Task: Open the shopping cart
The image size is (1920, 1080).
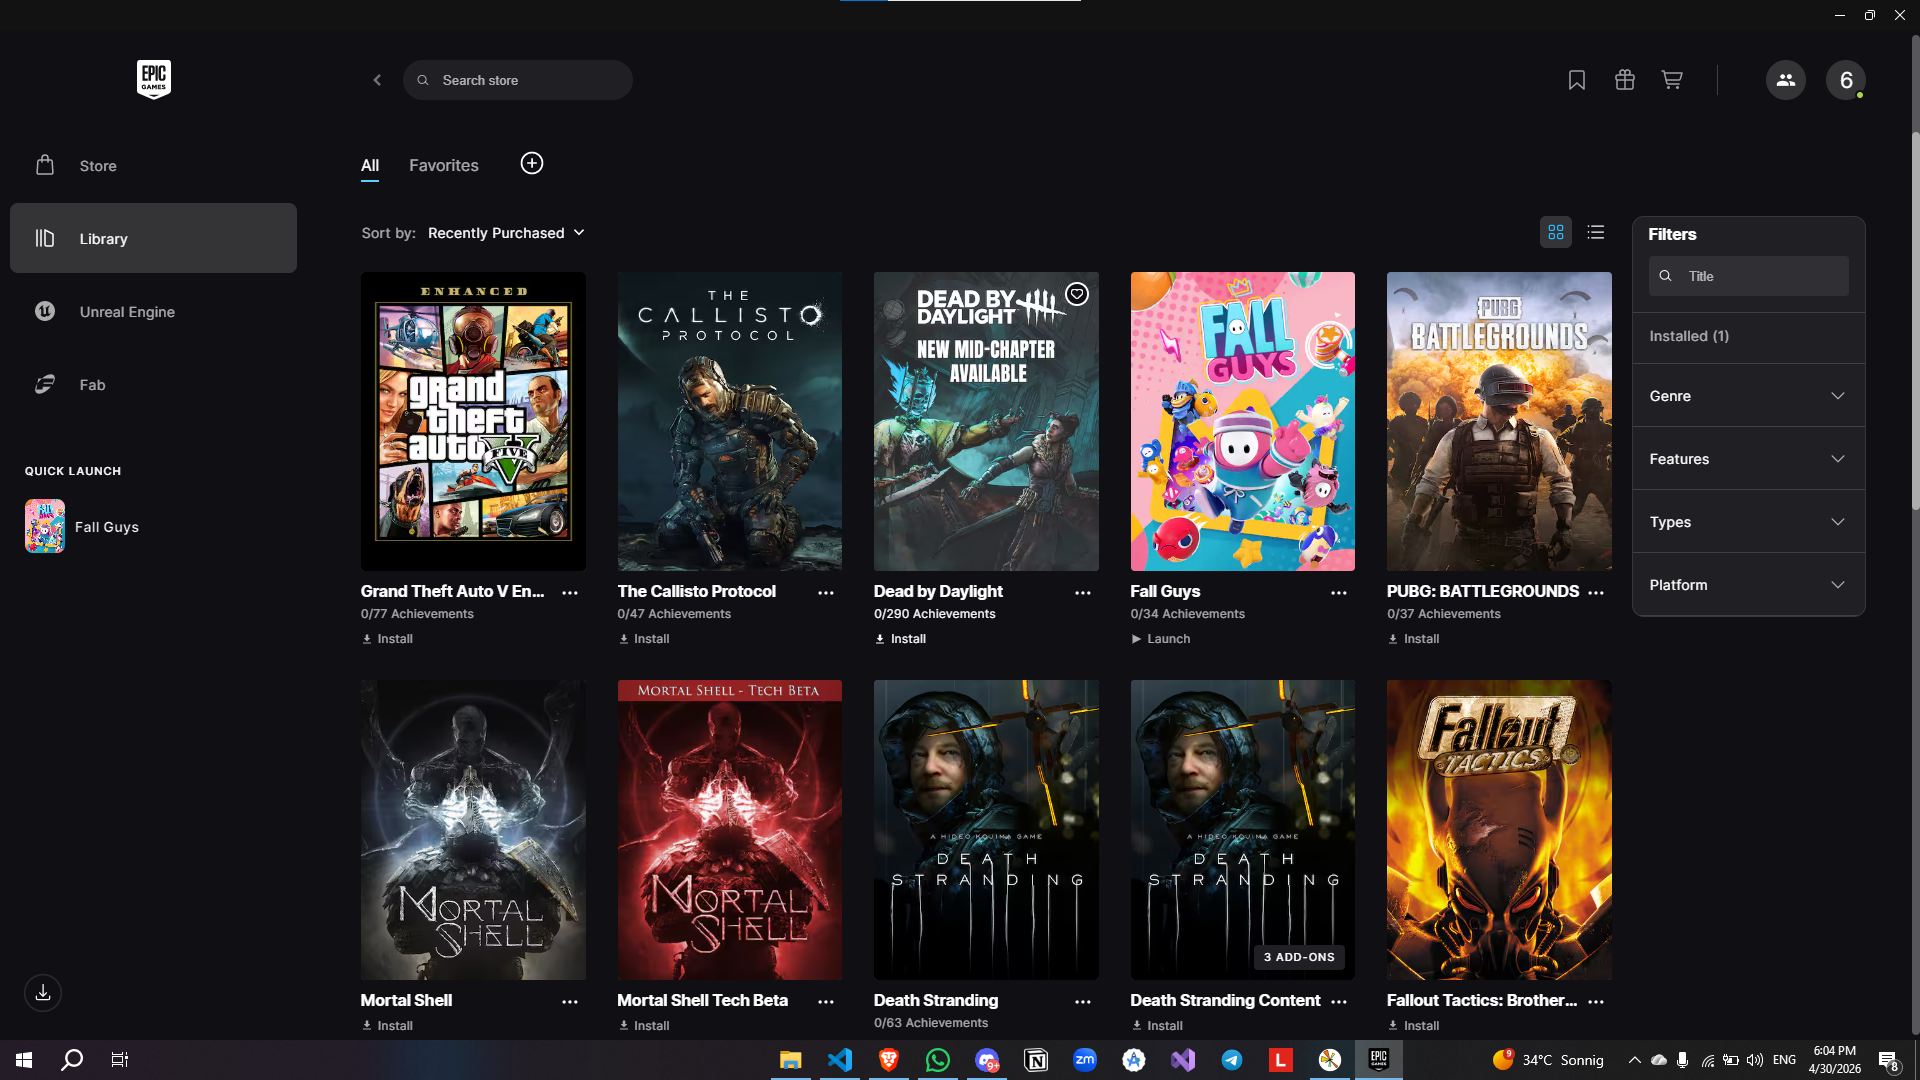Action: coord(1672,80)
